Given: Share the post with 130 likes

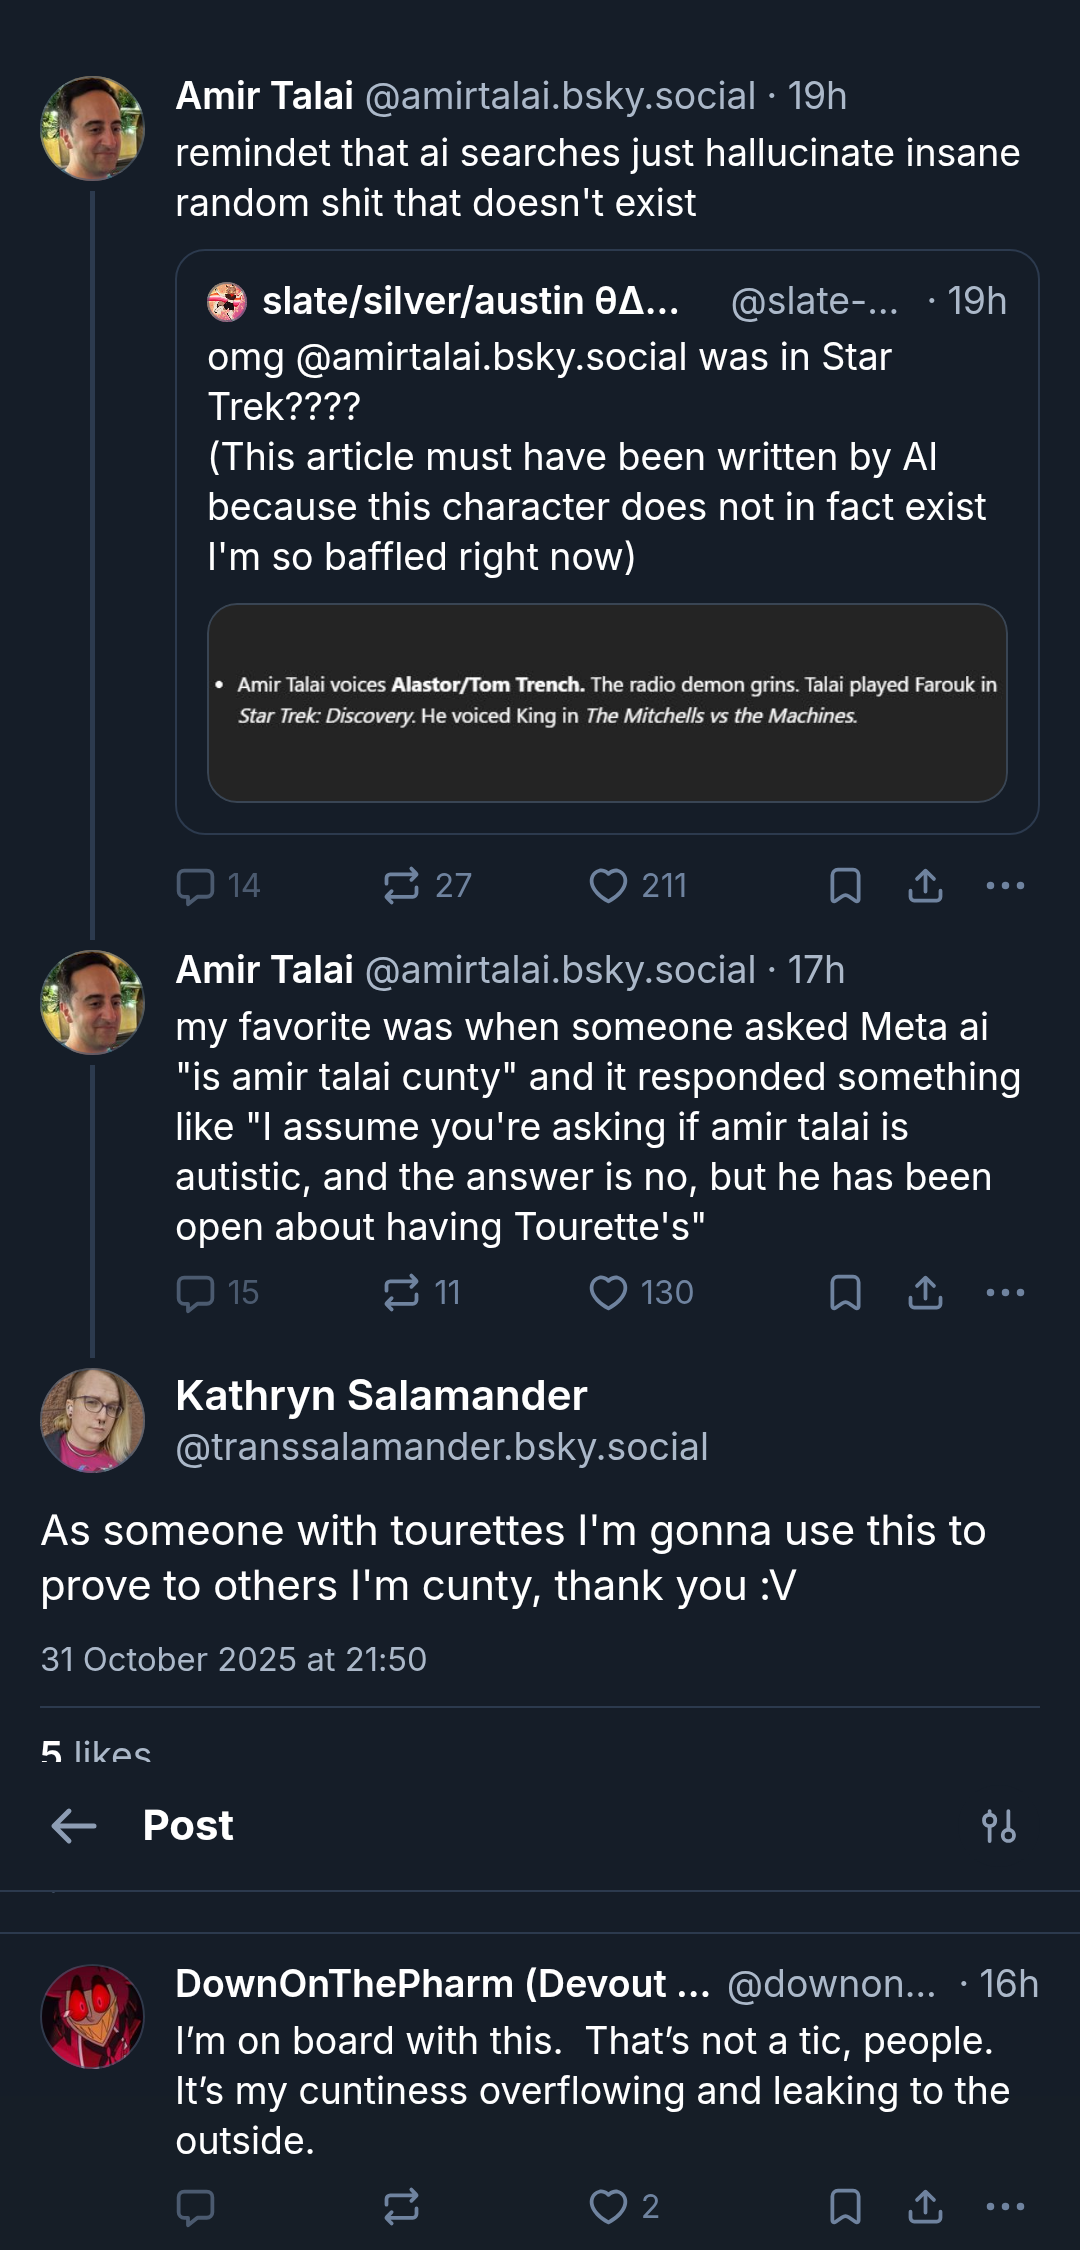Looking at the screenshot, I should [925, 1293].
